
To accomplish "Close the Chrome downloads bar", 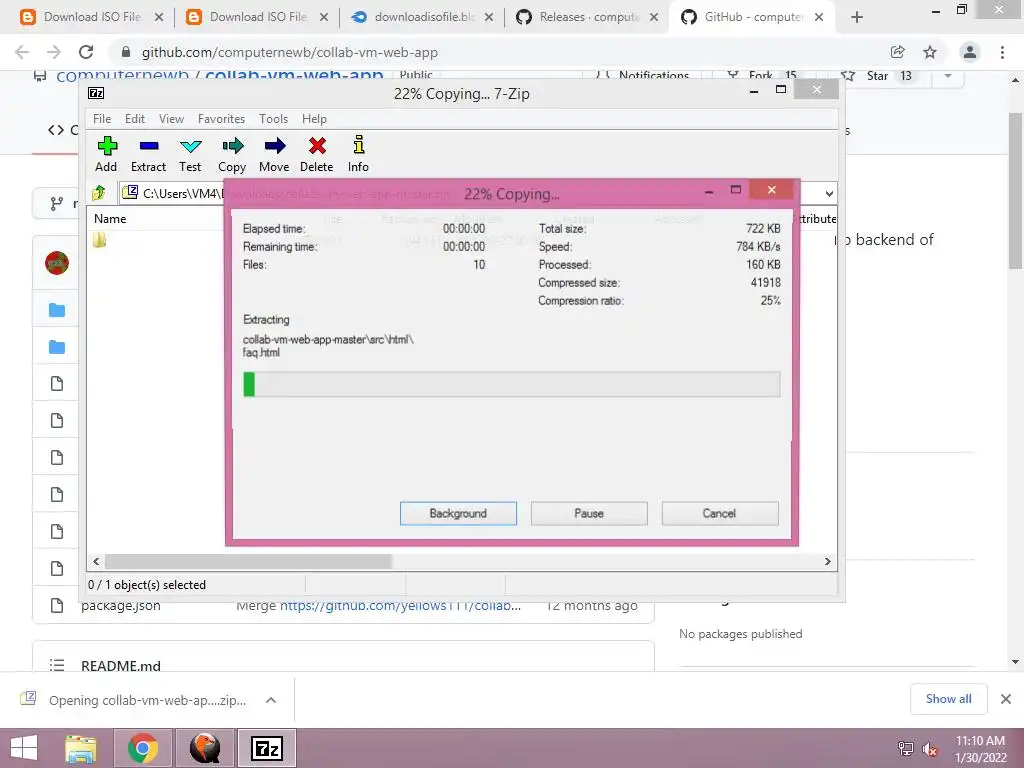I will tap(1006, 699).
